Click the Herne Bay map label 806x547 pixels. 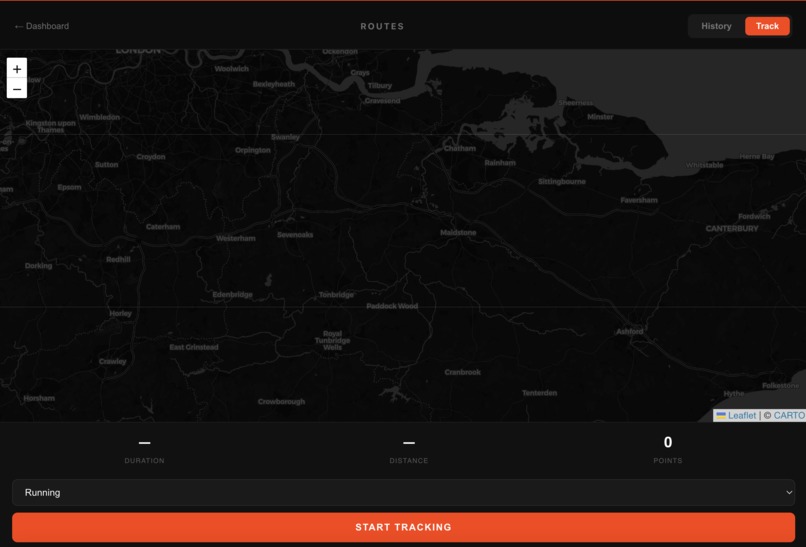coord(757,156)
